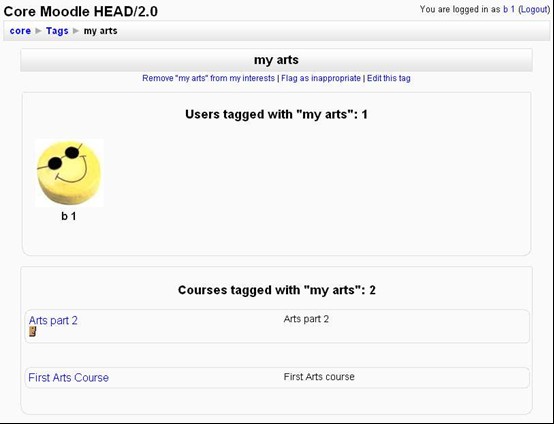Screen dimensions: 554x424
Task: Click the b 1 name under the avatar
Action: click(69, 216)
